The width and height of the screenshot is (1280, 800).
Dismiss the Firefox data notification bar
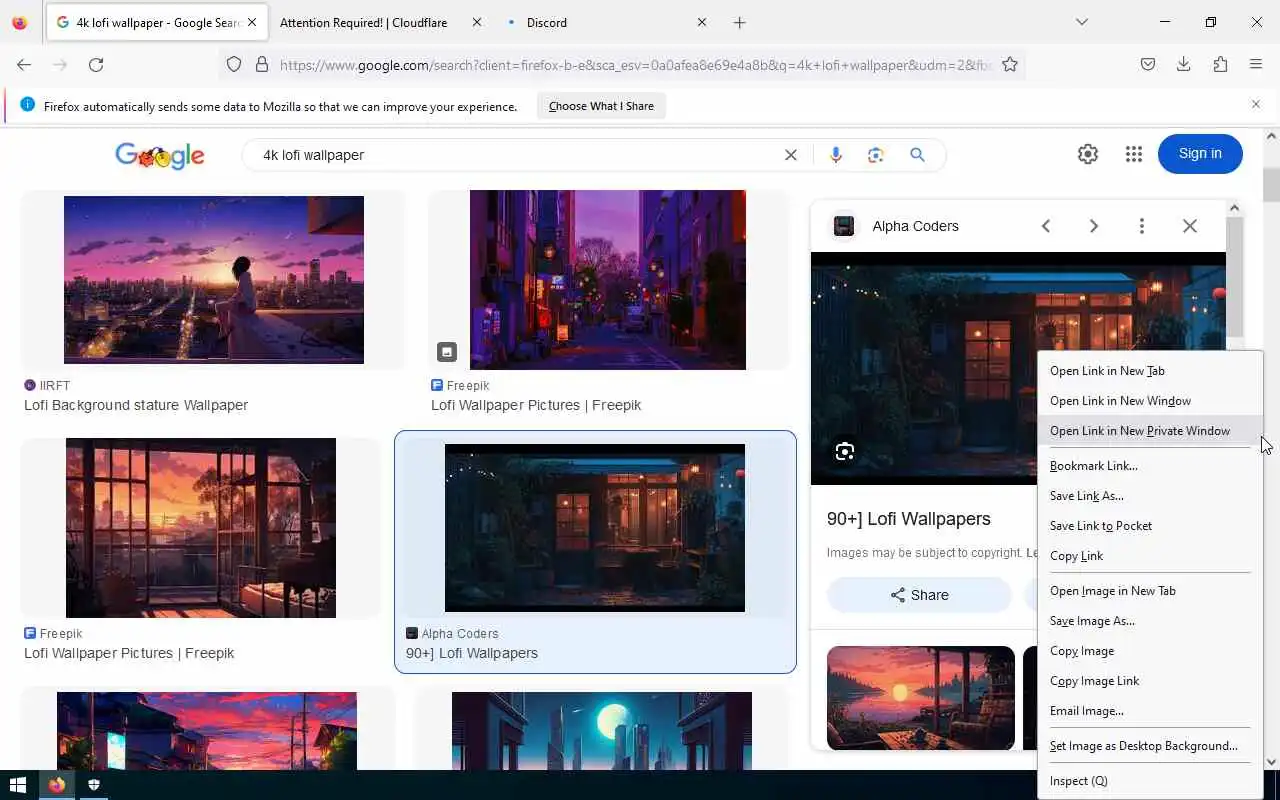(x=1256, y=104)
